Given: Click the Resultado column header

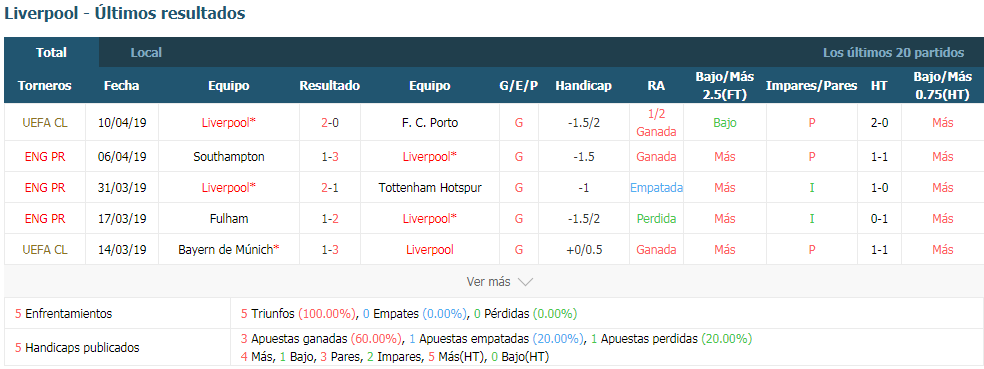Looking at the screenshot, I should (x=330, y=86).
